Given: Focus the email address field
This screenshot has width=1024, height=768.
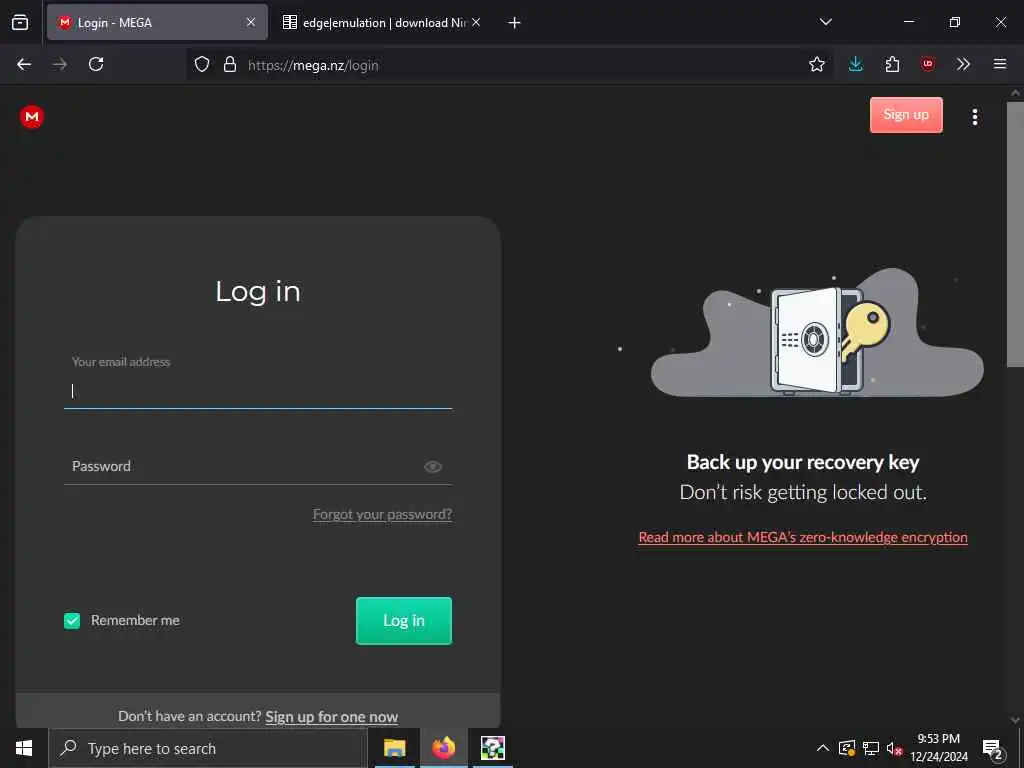Looking at the screenshot, I should 257,391.
